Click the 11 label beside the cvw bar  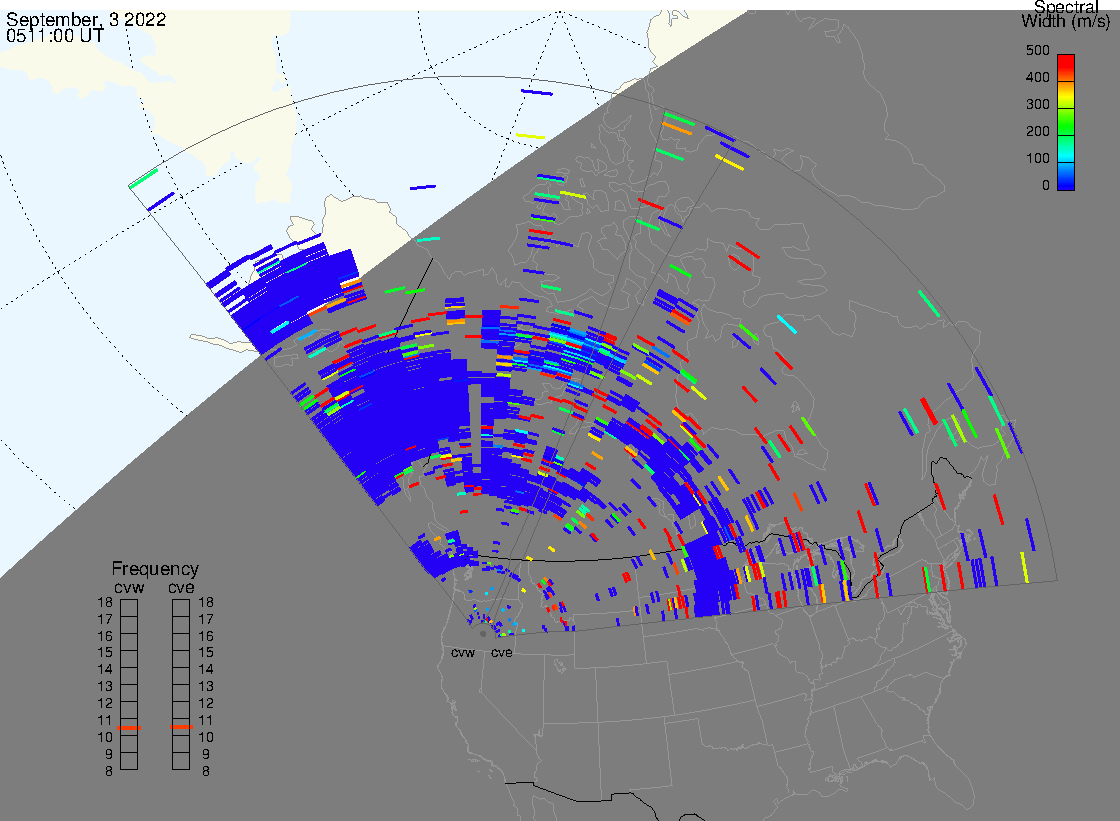pos(105,720)
